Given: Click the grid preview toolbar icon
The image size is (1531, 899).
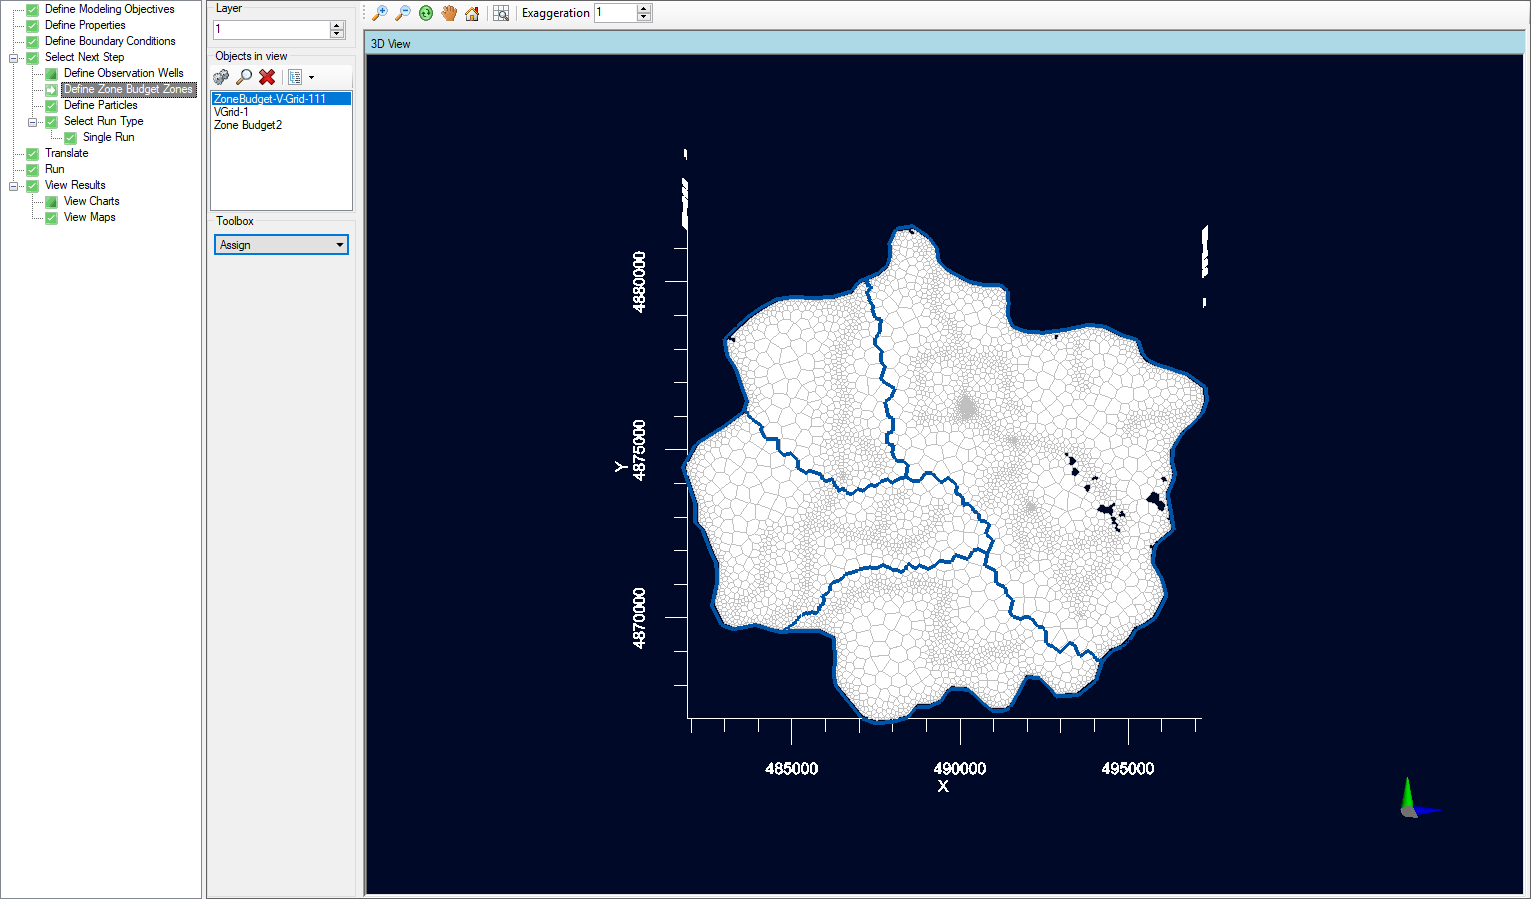Looking at the screenshot, I should [x=501, y=13].
